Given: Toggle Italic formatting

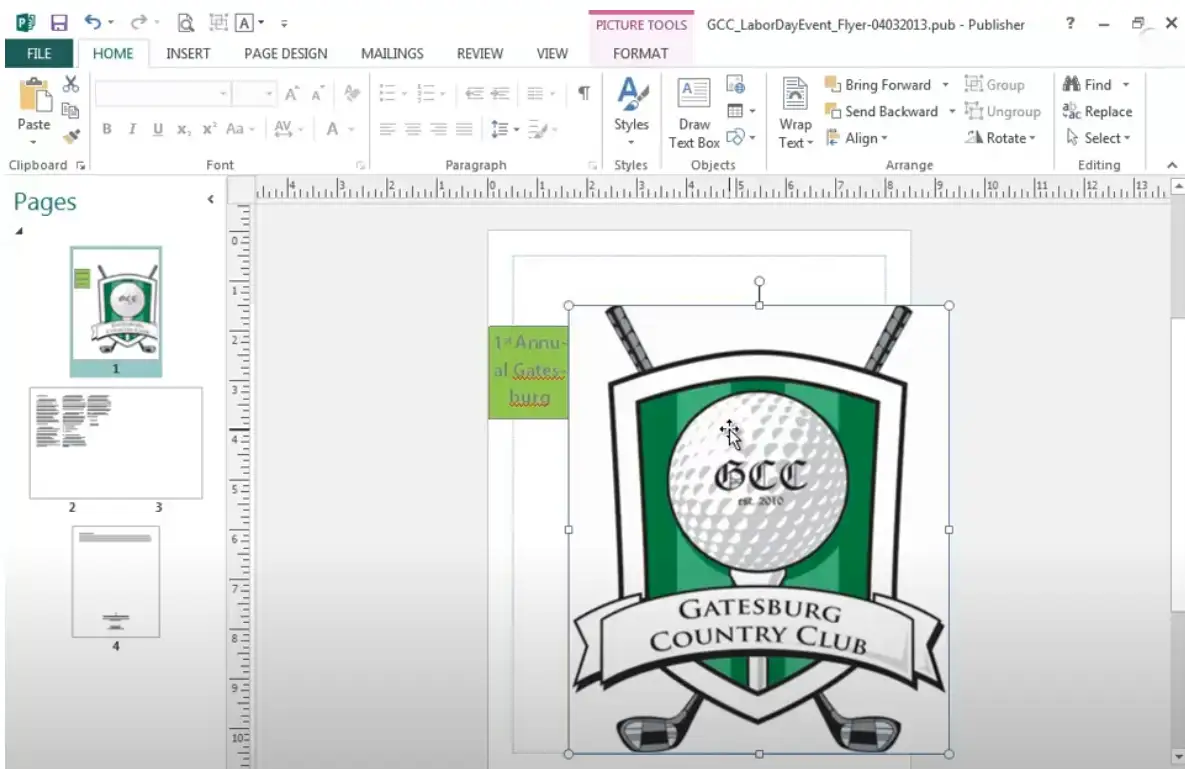Looking at the screenshot, I should pyautogui.click(x=132, y=129).
